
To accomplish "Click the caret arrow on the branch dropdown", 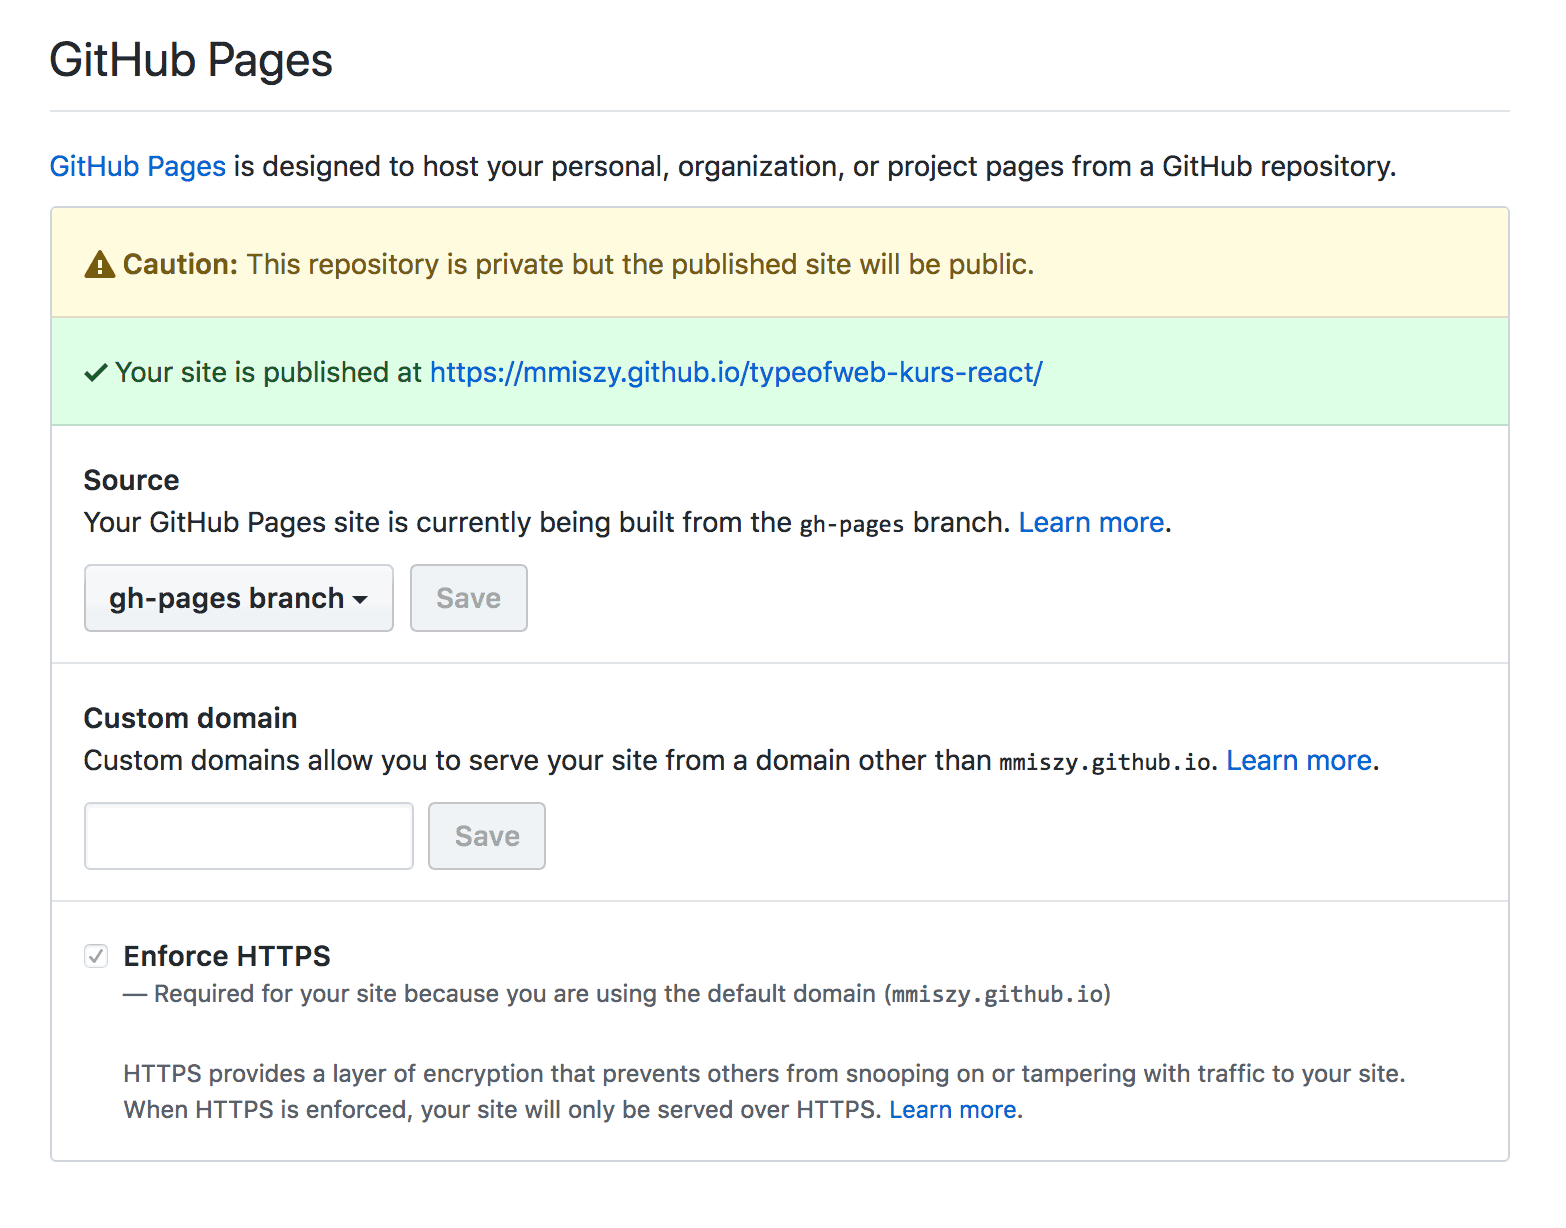I will point(360,600).
